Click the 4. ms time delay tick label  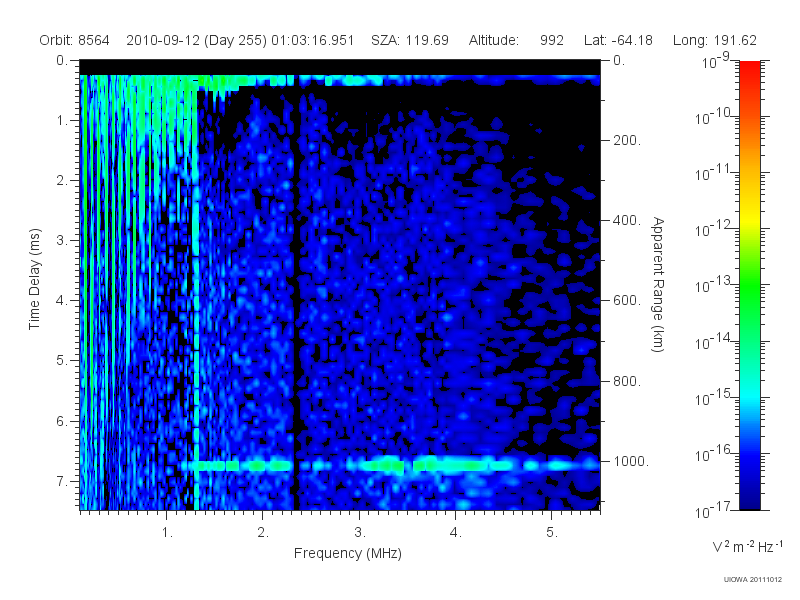[62, 301]
